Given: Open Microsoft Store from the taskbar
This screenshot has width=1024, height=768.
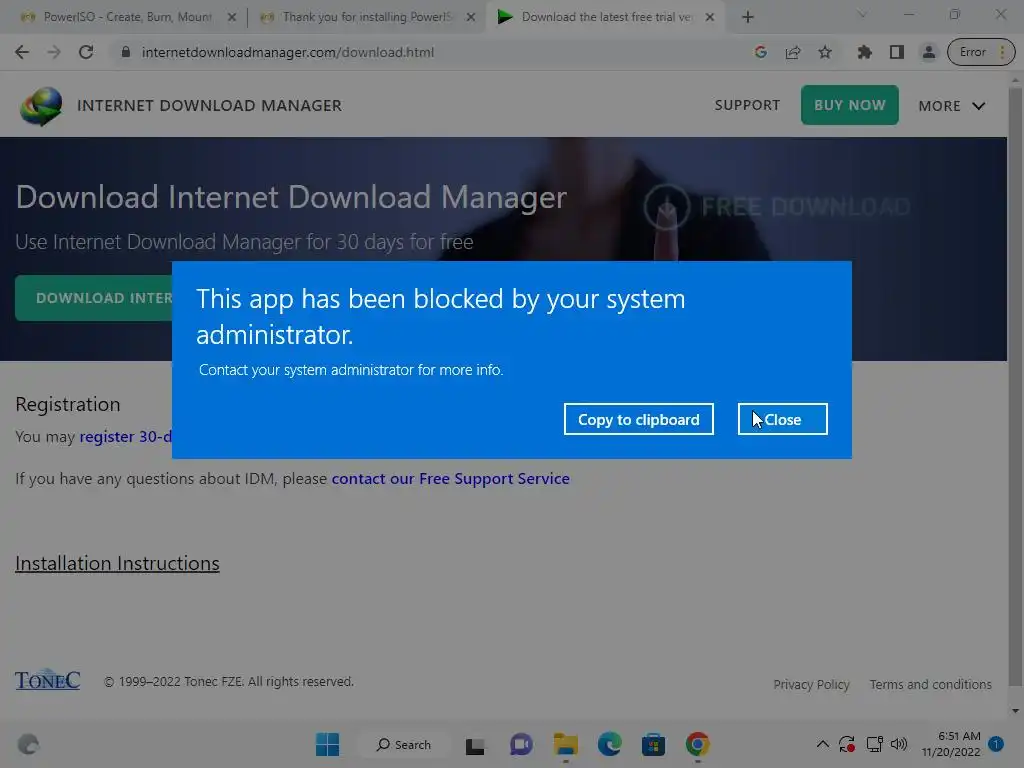Looking at the screenshot, I should tap(653, 744).
